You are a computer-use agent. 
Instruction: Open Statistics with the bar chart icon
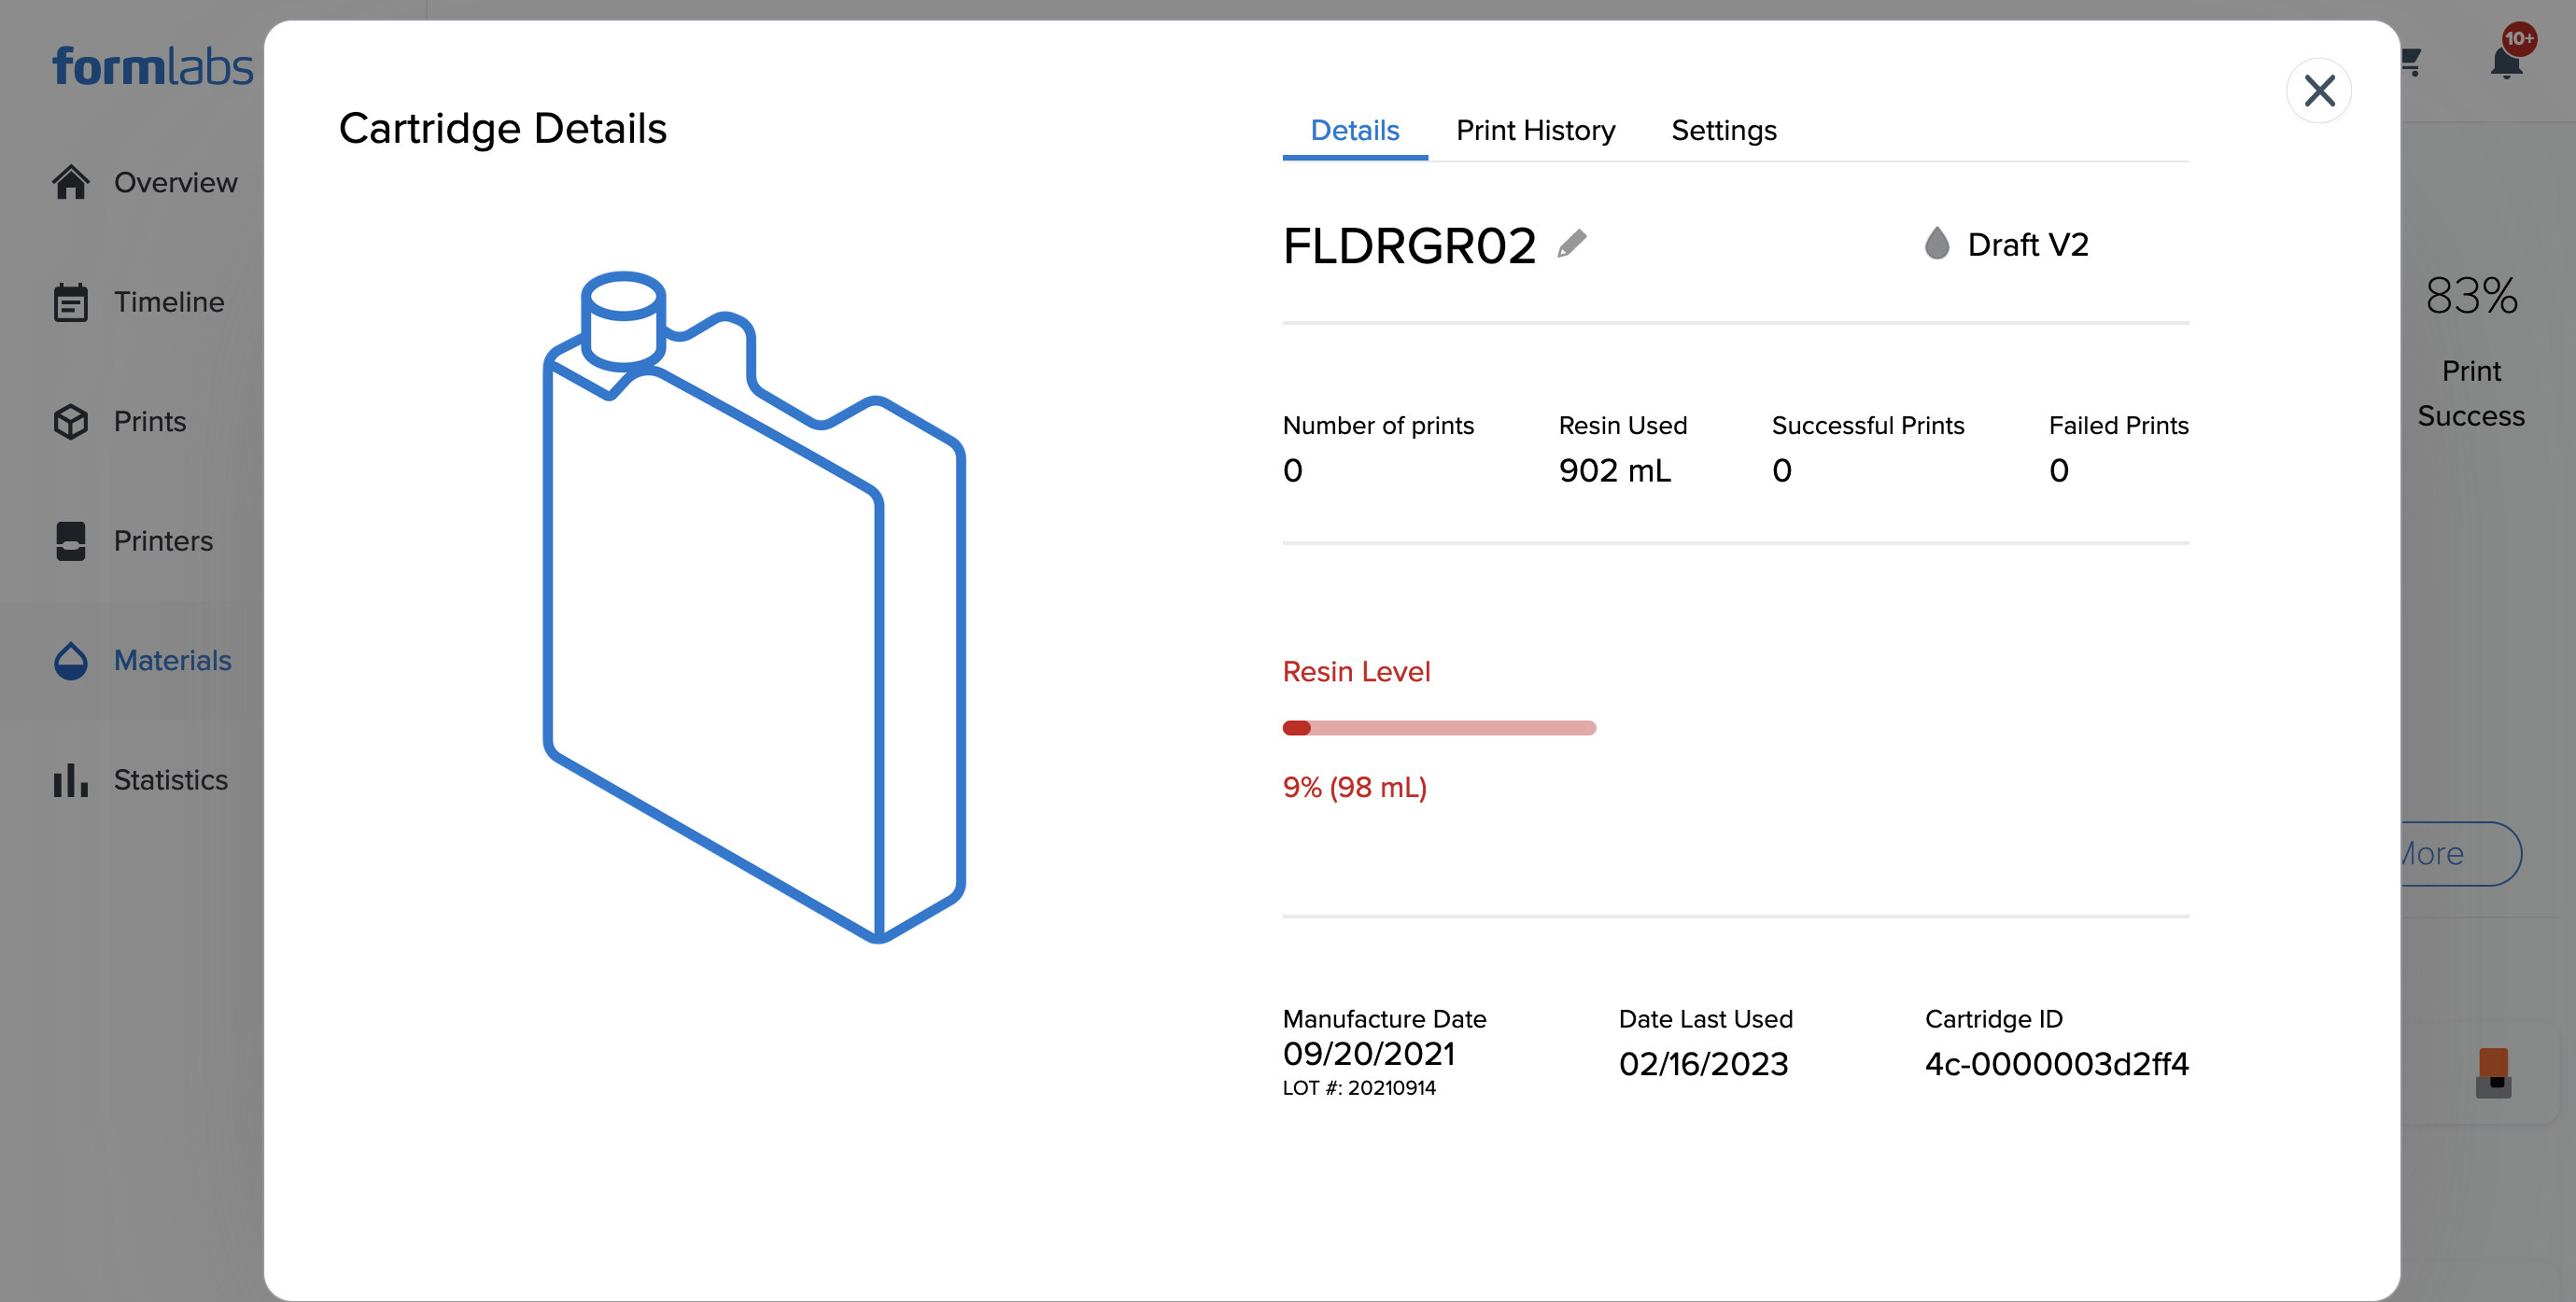click(68, 780)
